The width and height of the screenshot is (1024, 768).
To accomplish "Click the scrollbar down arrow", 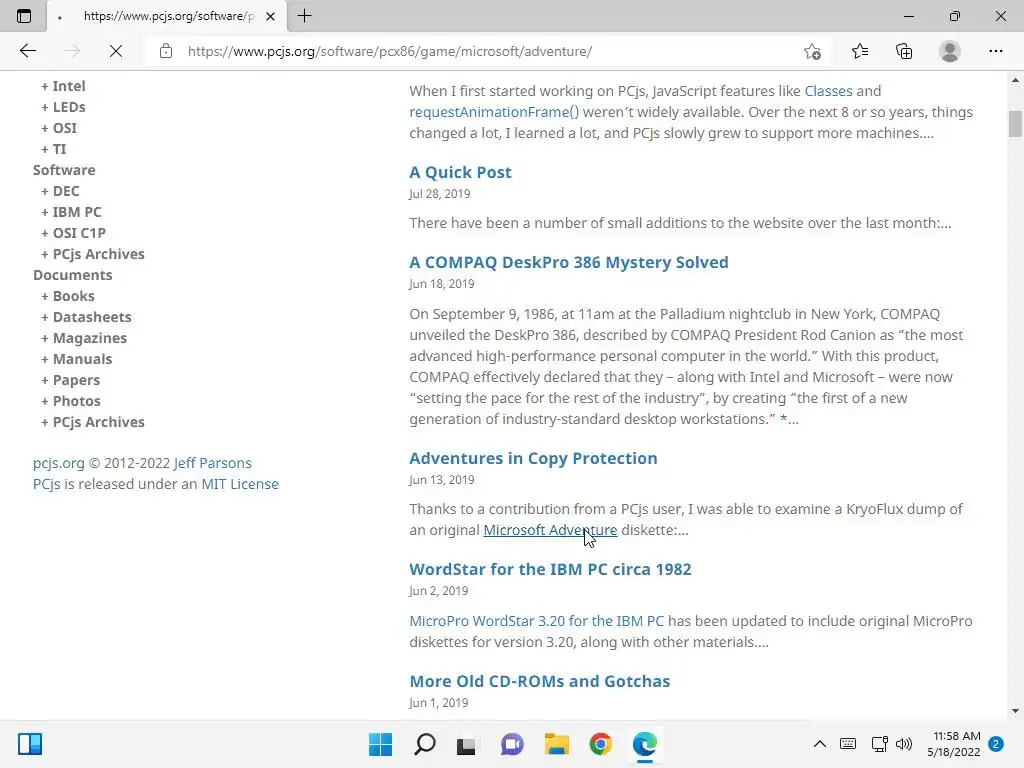I will (x=1015, y=711).
